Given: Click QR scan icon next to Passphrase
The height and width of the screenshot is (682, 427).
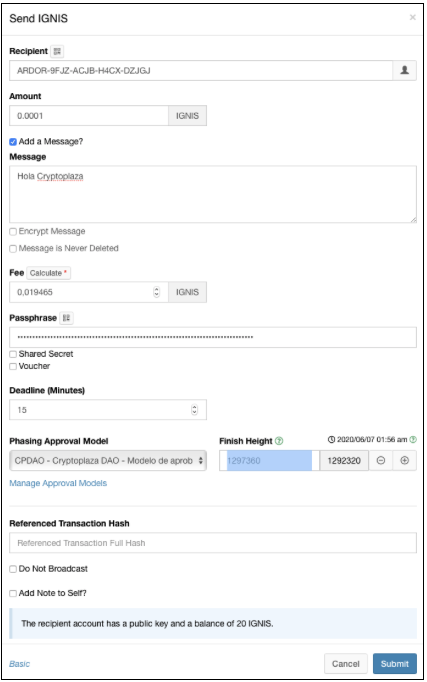Looking at the screenshot, I should pos(66,318).
